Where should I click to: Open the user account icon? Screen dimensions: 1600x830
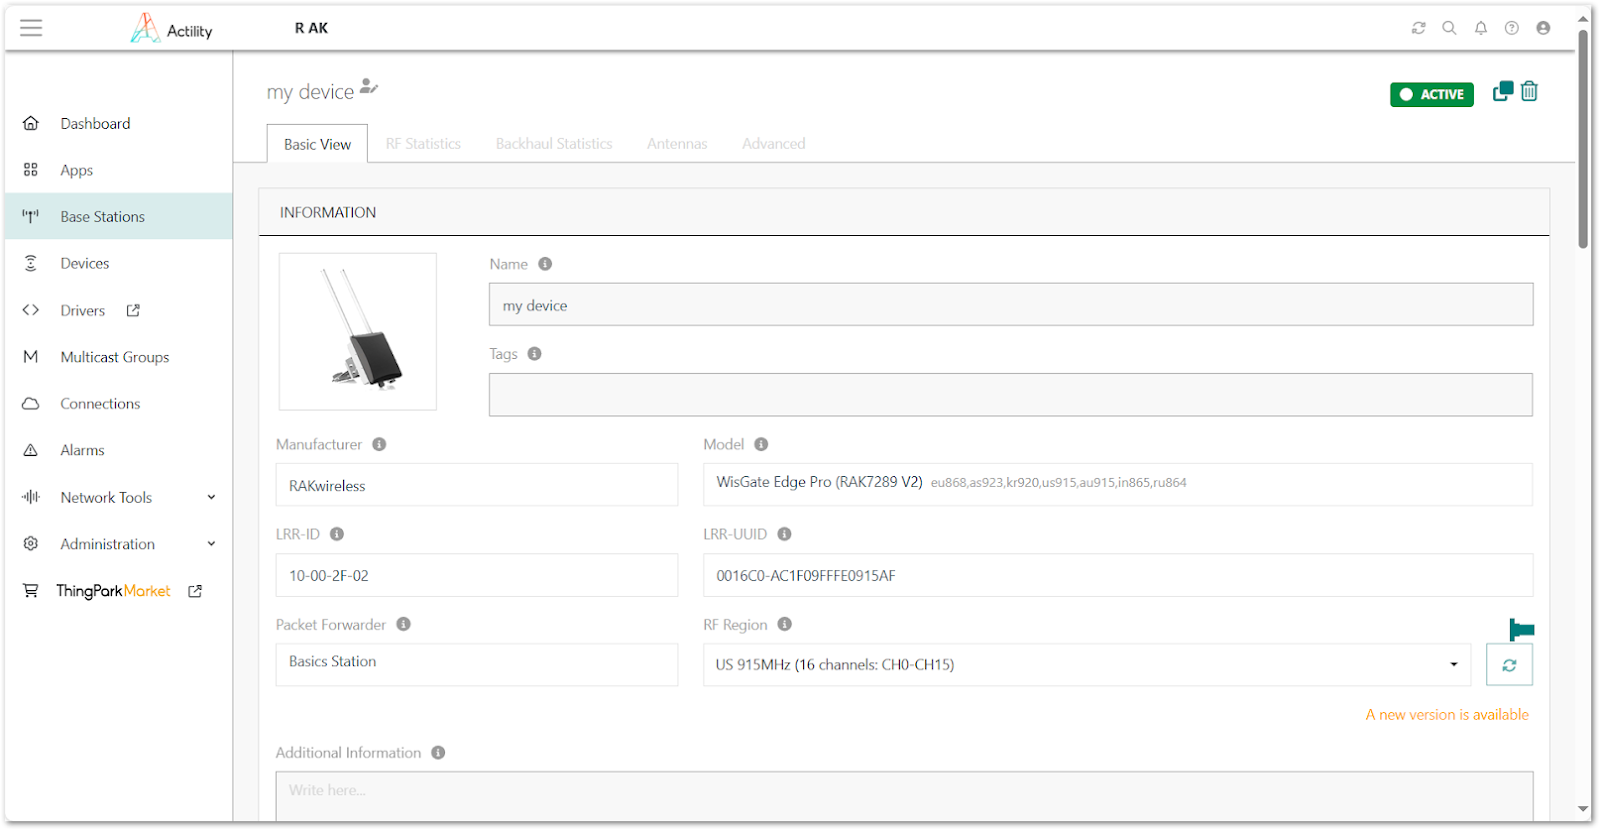(1543, 28)
